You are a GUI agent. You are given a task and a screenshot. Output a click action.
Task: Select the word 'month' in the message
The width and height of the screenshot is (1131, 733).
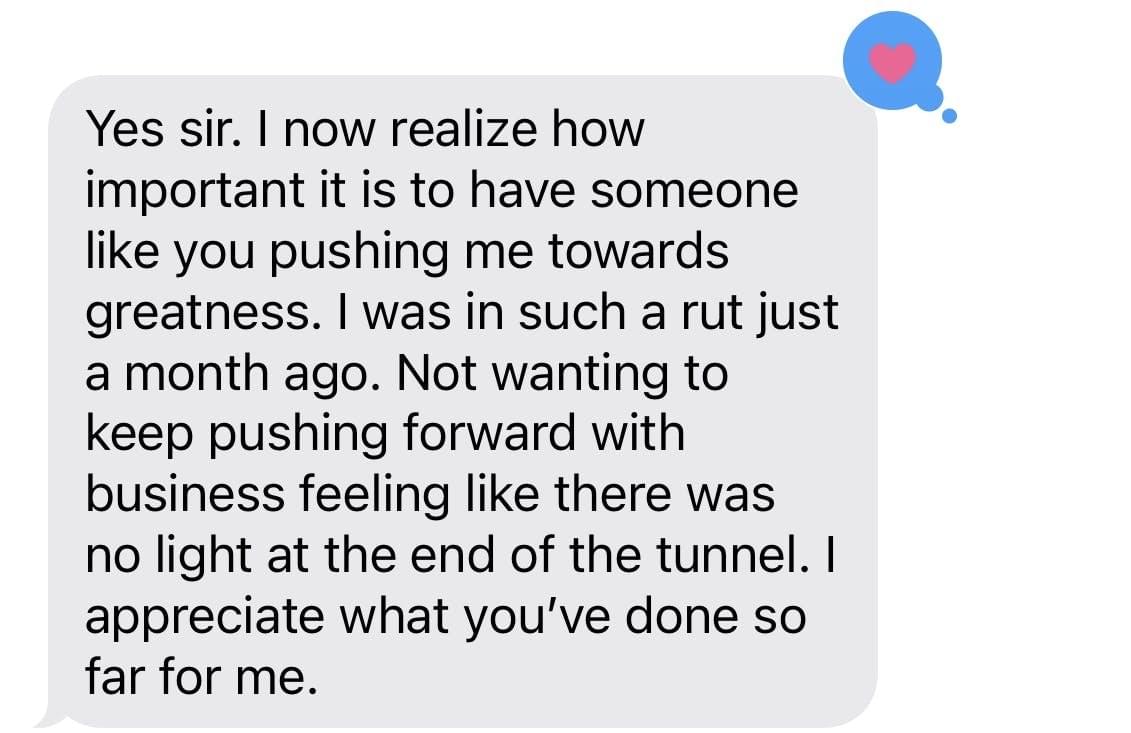click(x=197, y=374)
